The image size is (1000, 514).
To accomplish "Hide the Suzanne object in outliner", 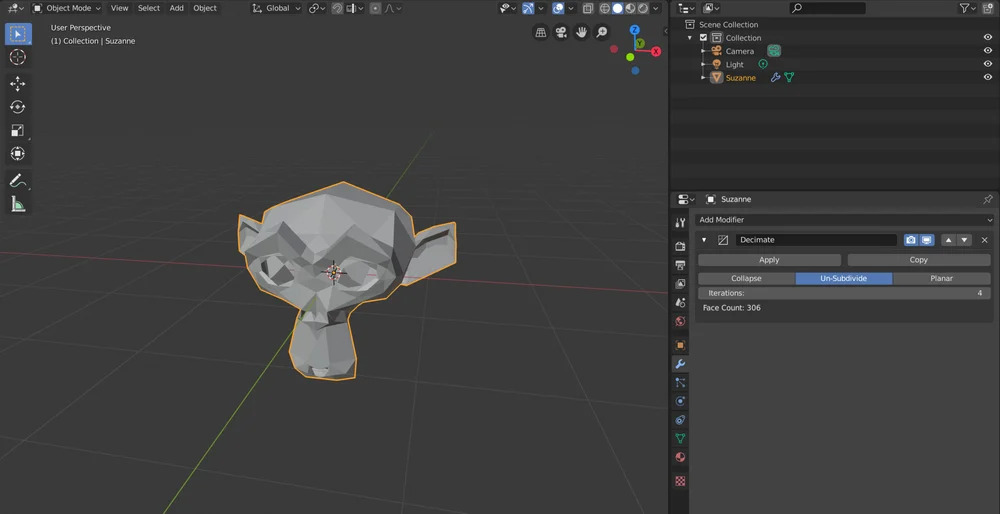I will click(987, 77).
